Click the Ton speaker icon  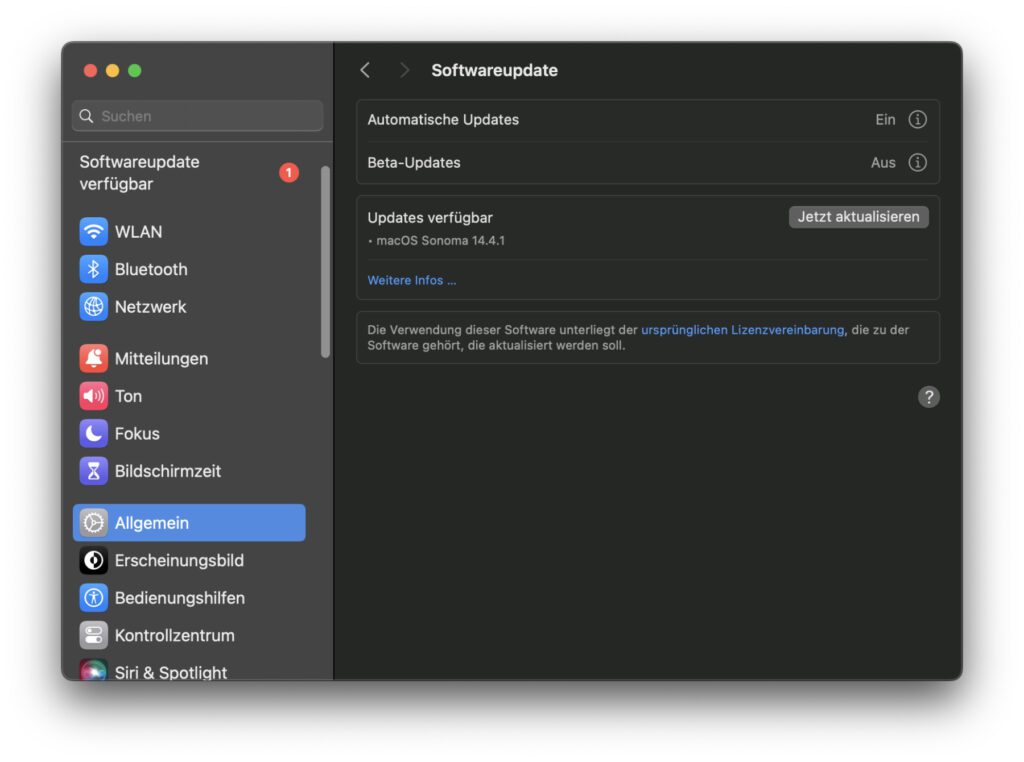point(94,396)
